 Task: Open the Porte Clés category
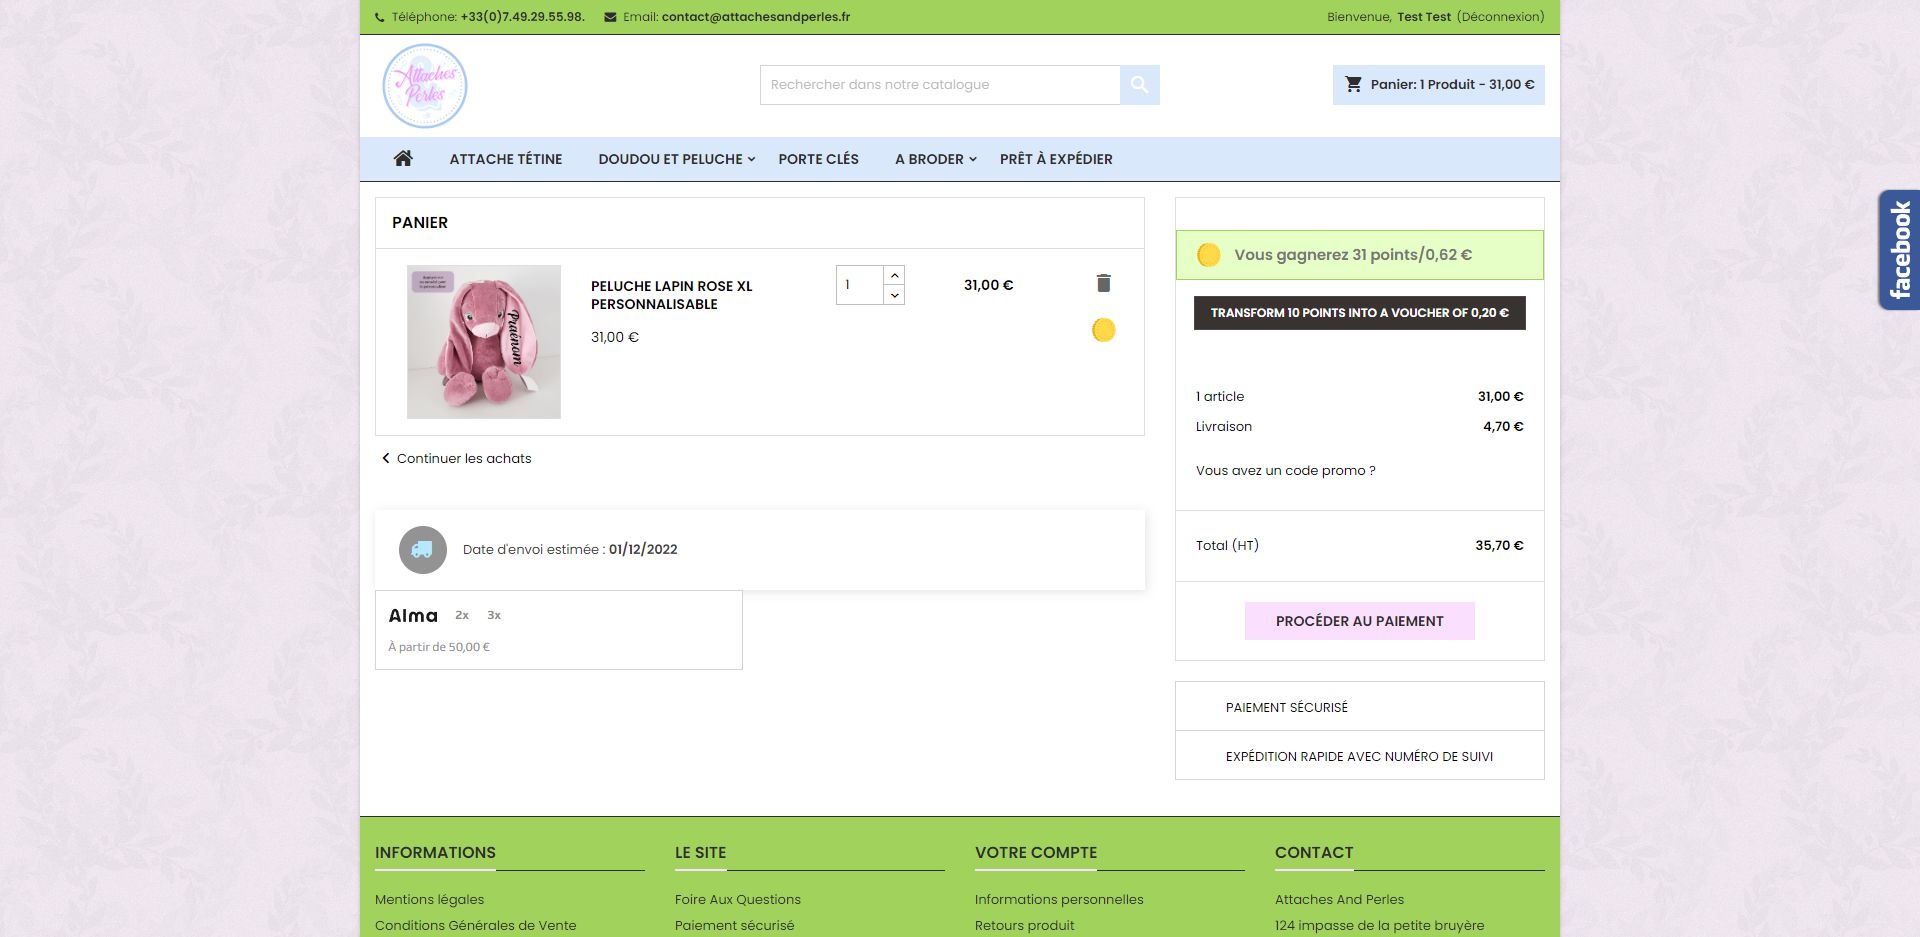pos(819,159)
